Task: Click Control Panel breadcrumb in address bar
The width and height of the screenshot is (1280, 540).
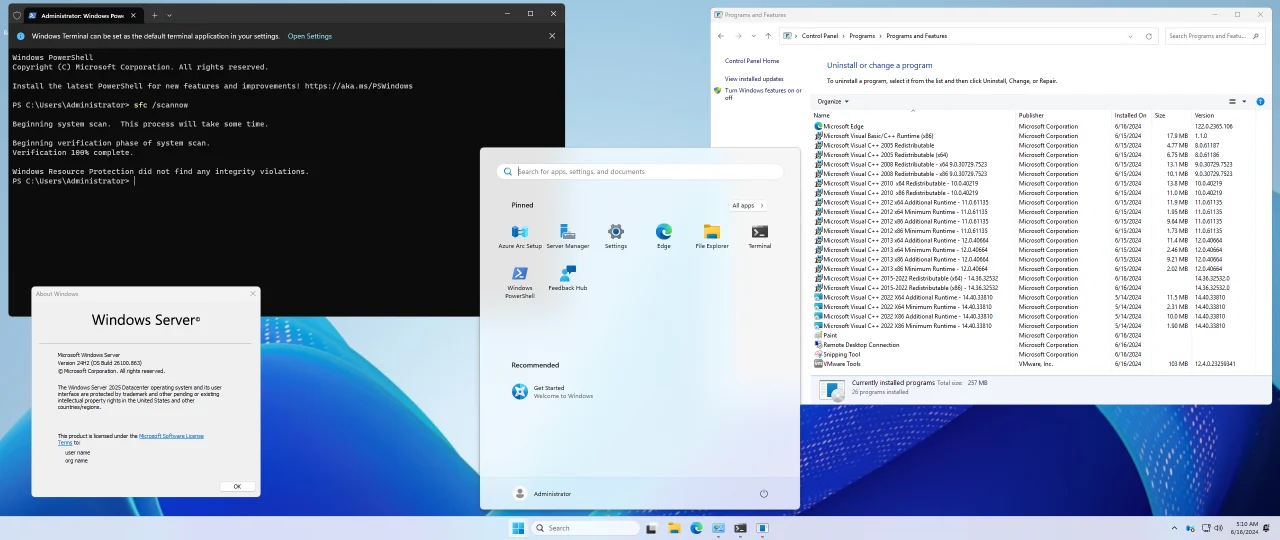Action: pyautogui.click(x=820, y=36)
